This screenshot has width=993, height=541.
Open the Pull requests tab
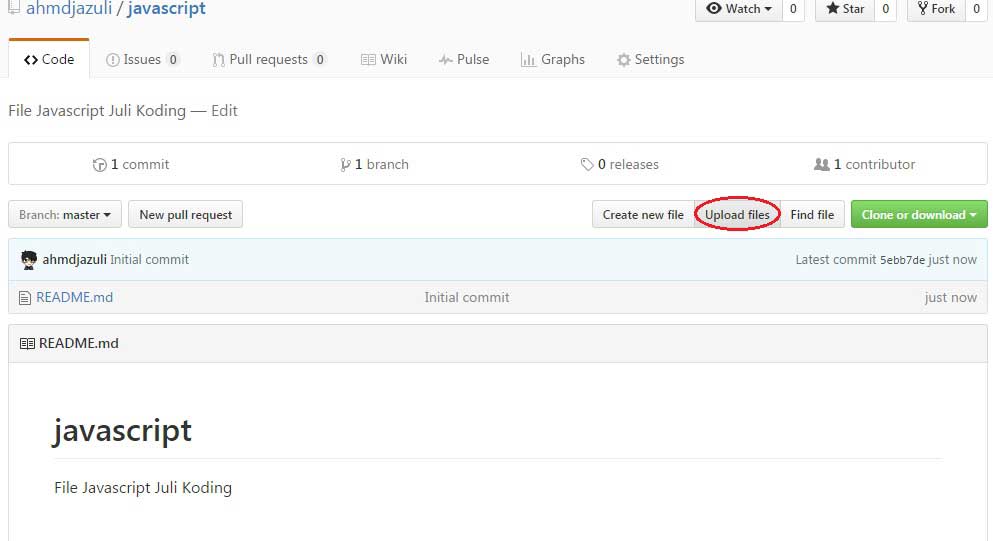coord(269,60)
